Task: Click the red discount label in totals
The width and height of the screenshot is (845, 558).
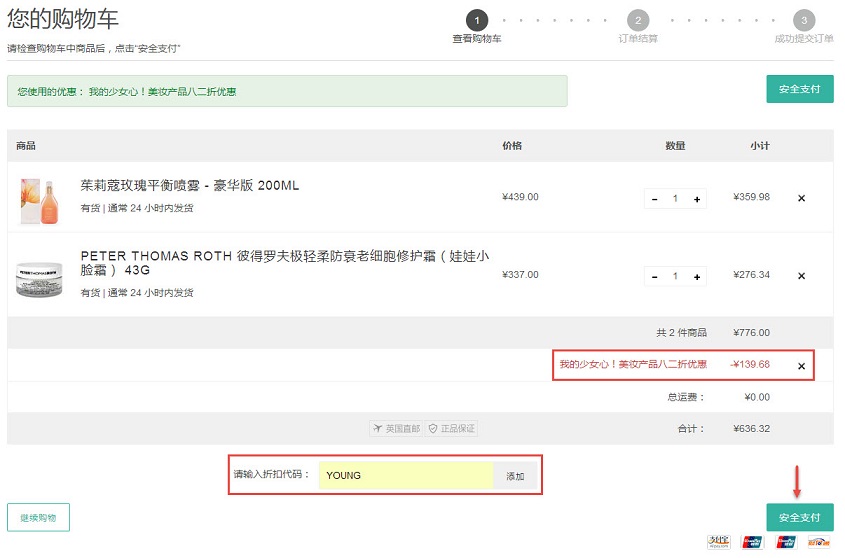Action: click(633, 364)
